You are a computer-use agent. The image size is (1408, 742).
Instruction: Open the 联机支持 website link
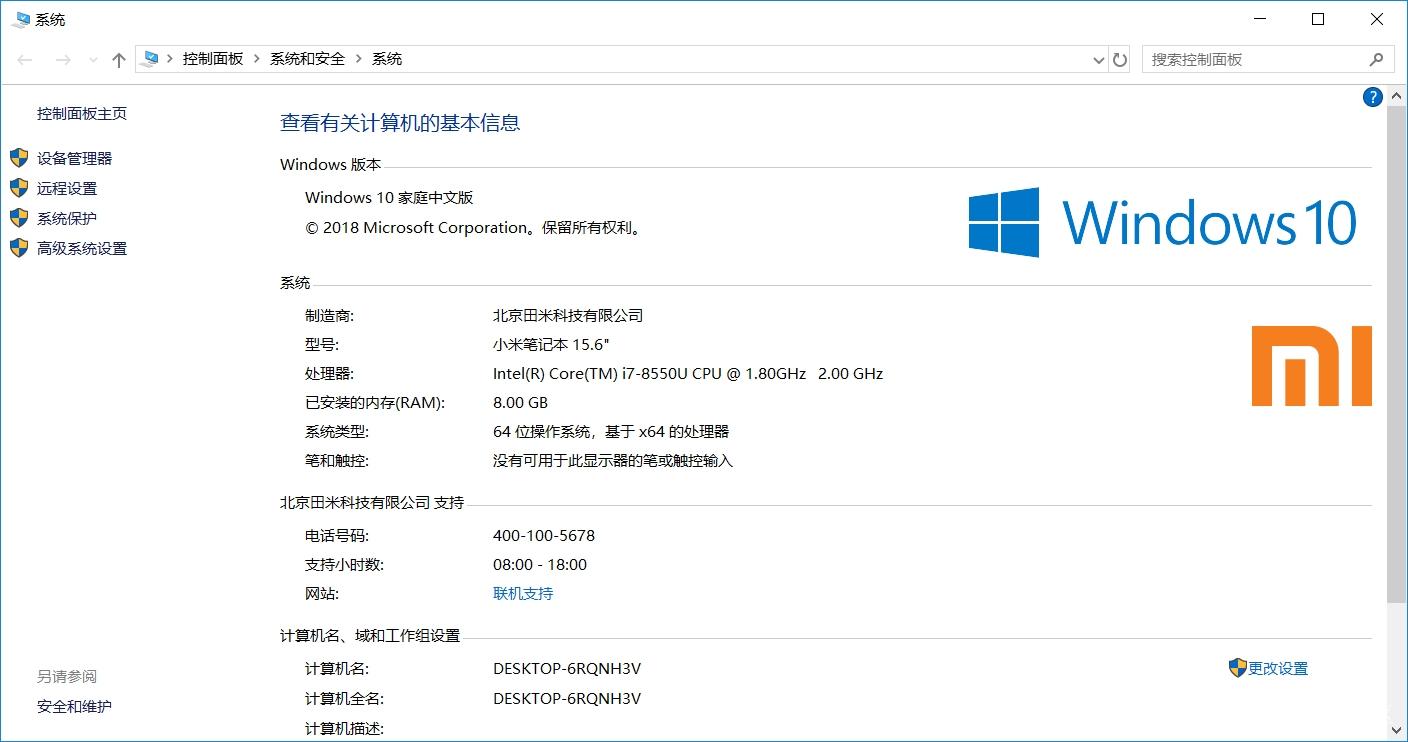click(523, 593)
